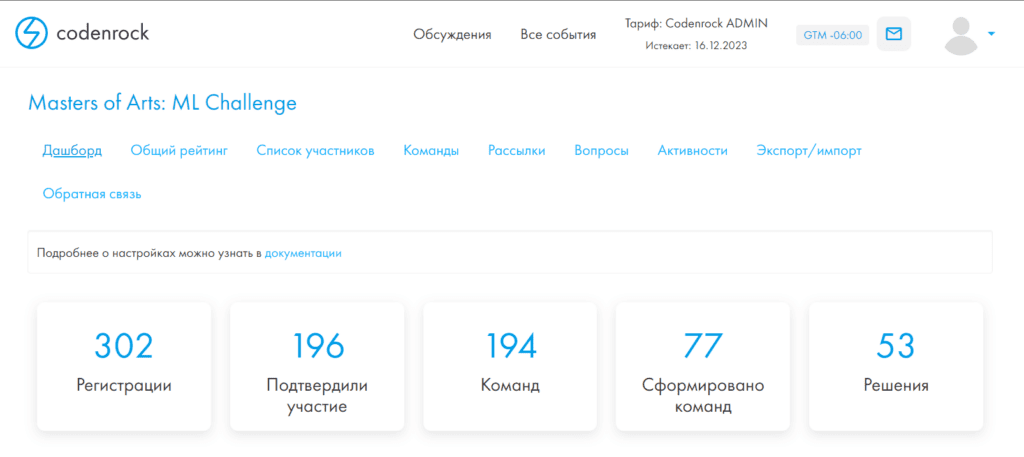Switch to the Общий рейтинг tab
1024x457 pixels.
[179, 151]
